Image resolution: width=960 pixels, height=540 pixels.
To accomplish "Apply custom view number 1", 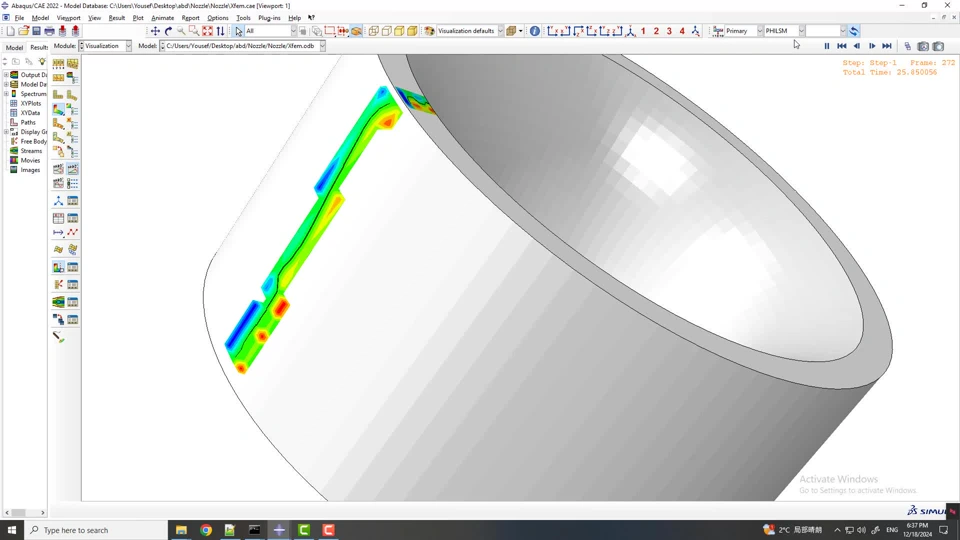I will pyautogui.click(x=643, y=31).
